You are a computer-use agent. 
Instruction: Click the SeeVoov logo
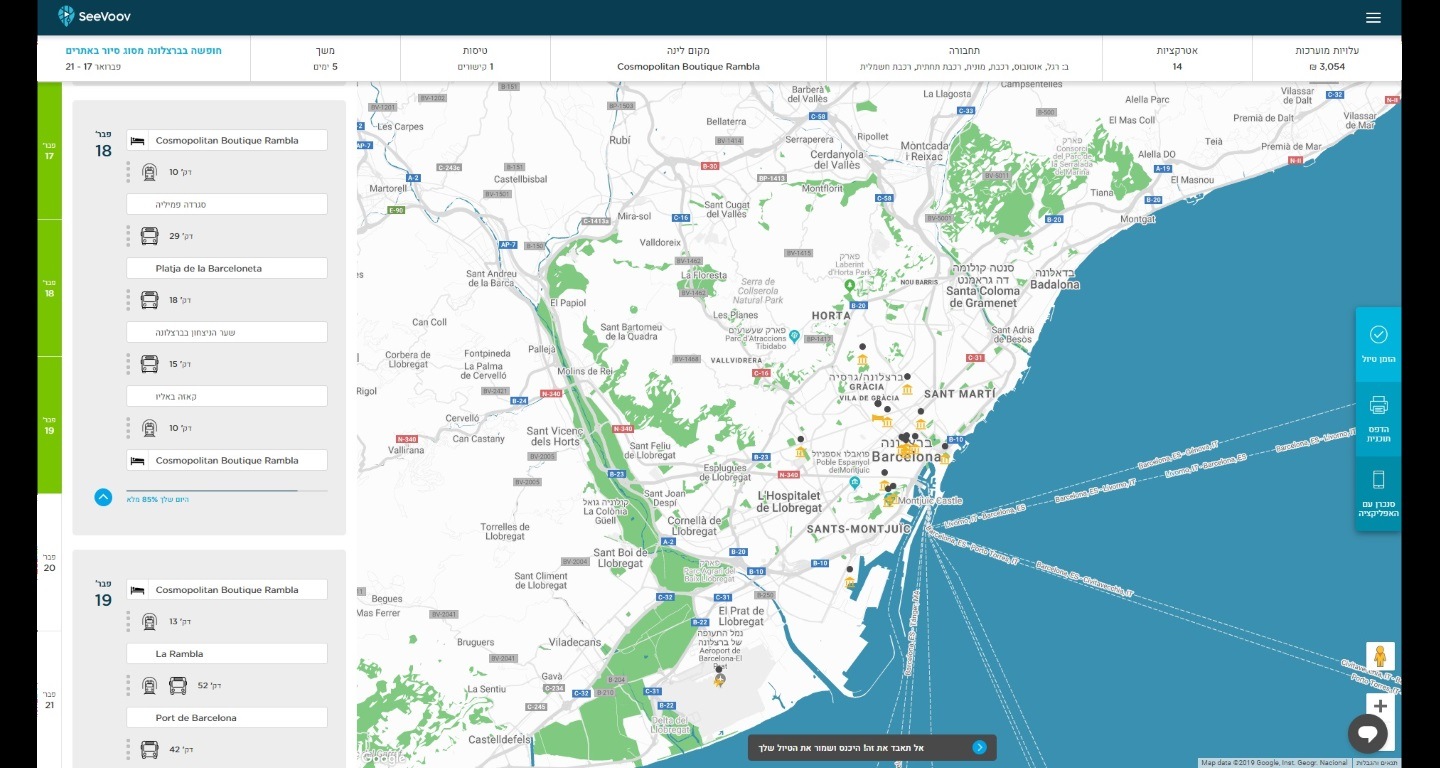(x=95, y=16)
